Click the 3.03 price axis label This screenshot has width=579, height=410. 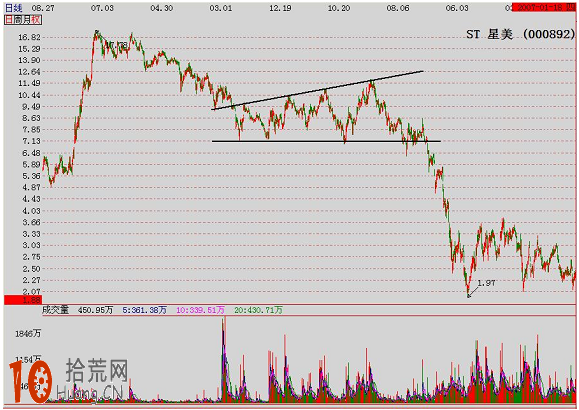31,245
